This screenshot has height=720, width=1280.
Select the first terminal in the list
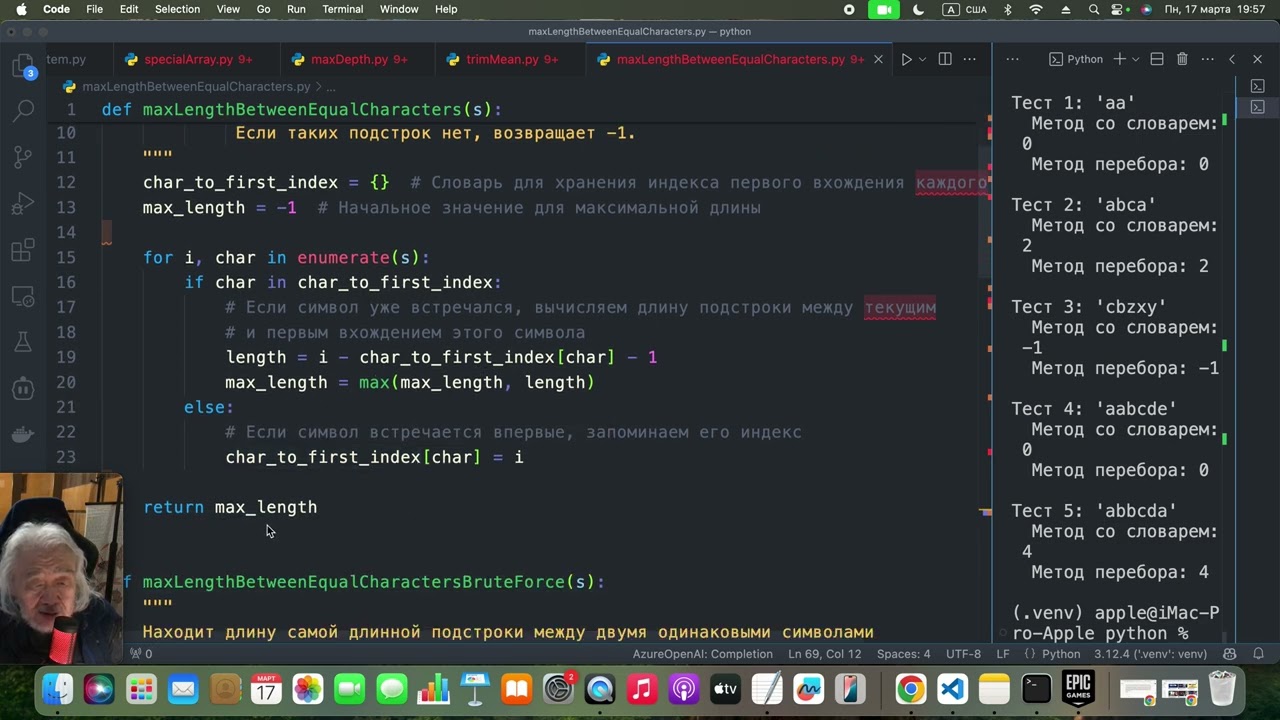coord(1258,86)
